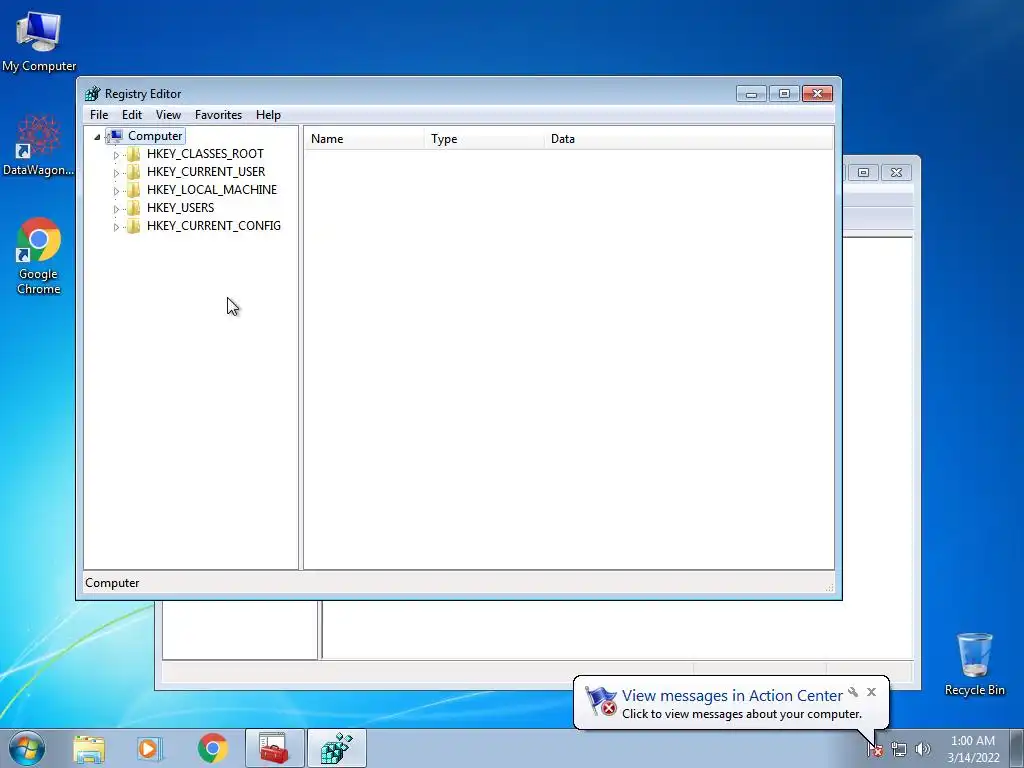Image resolution: width=1024 pixels, height=768 pixels.
Task: Open the Windows Start menu
Action: pos(27,748)
